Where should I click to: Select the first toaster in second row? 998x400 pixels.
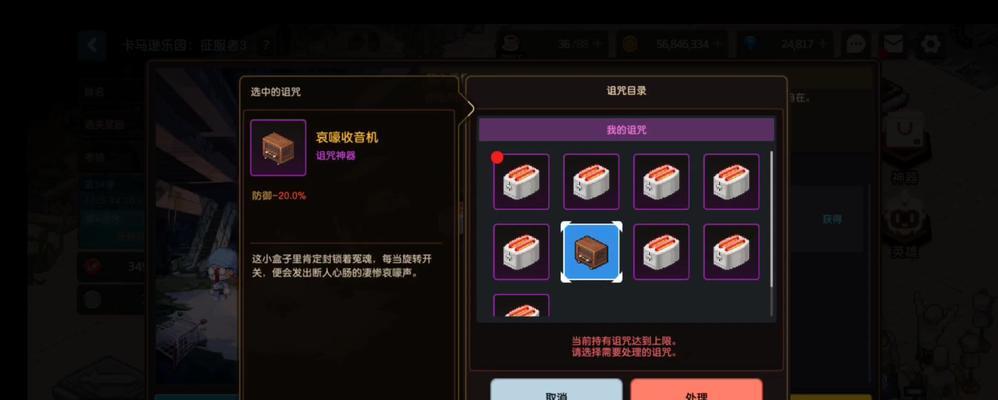point(521,252)
